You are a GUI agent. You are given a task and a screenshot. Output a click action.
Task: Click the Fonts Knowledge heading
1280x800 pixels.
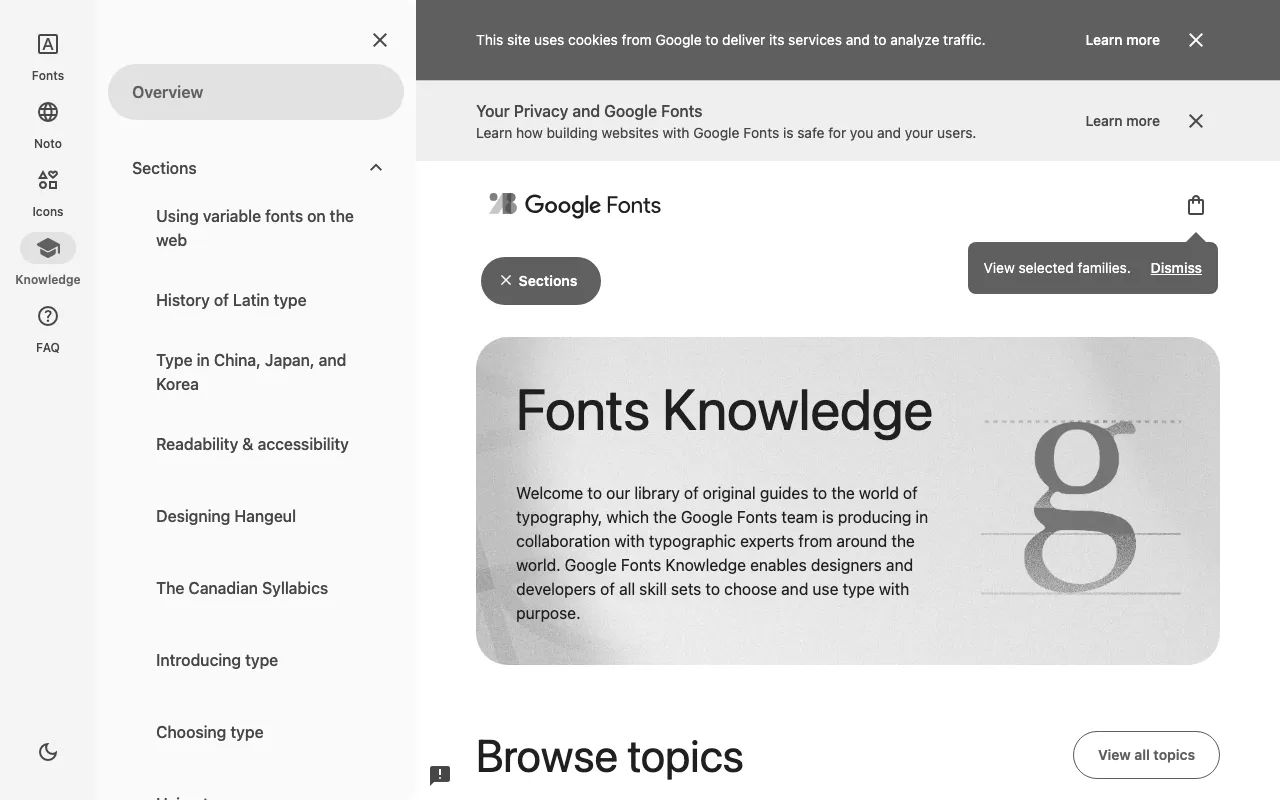[724, 410]
